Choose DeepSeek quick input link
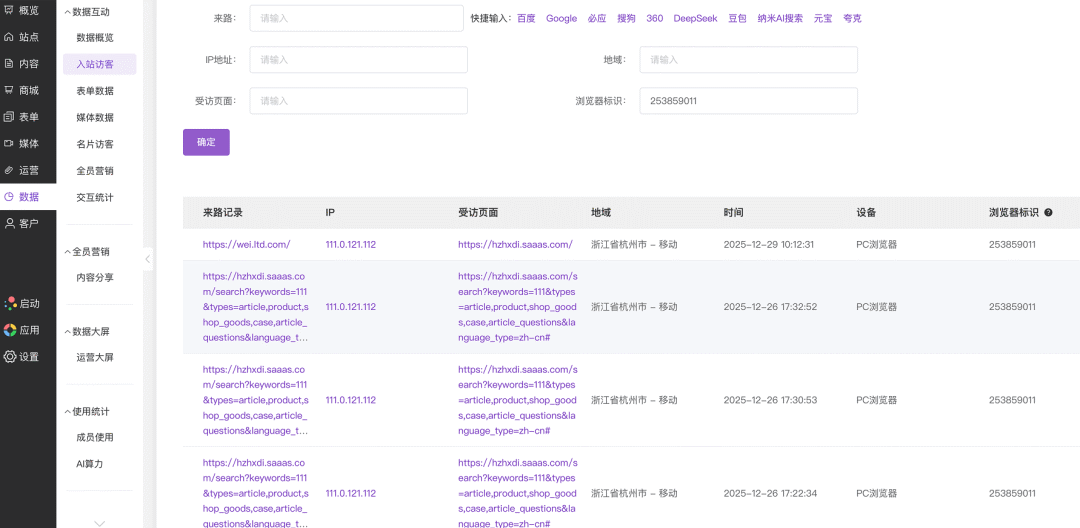 point(694,18)
